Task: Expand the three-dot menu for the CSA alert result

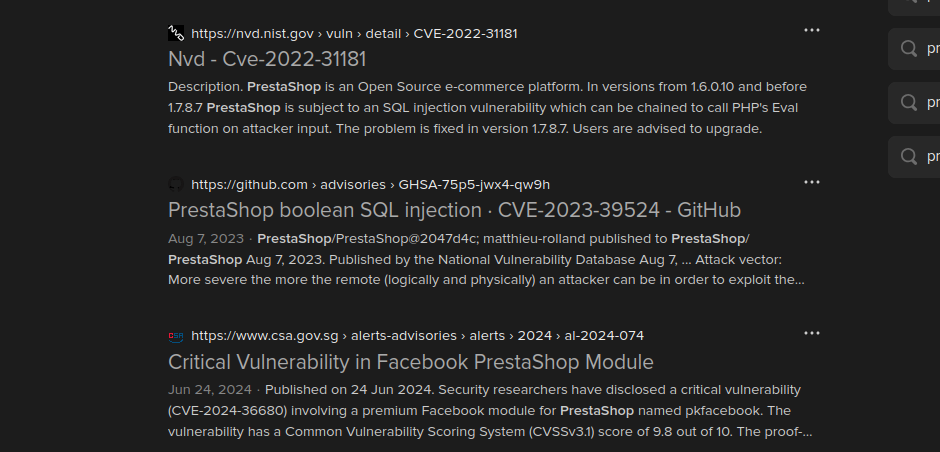Action: click(812, 333)
